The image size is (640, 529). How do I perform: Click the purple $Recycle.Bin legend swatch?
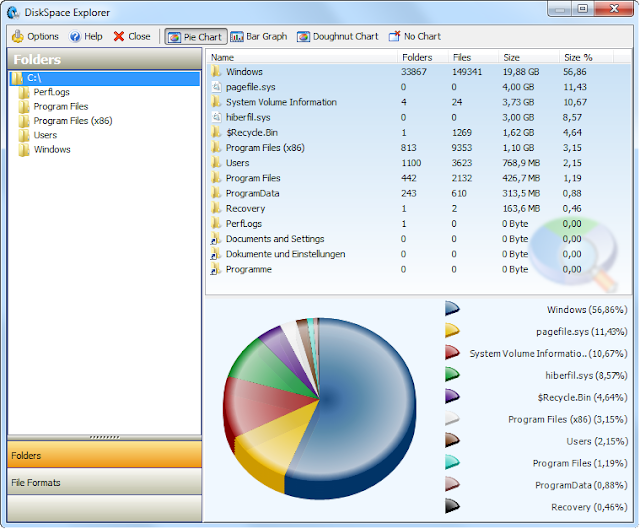pyautogui.click(x=452, y=397)
